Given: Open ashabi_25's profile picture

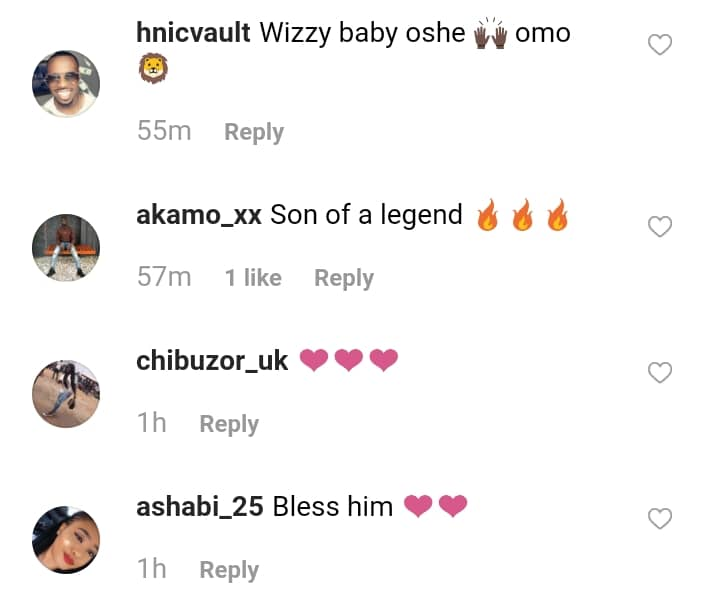Looking at the screenshot, I should click(67, 539).
